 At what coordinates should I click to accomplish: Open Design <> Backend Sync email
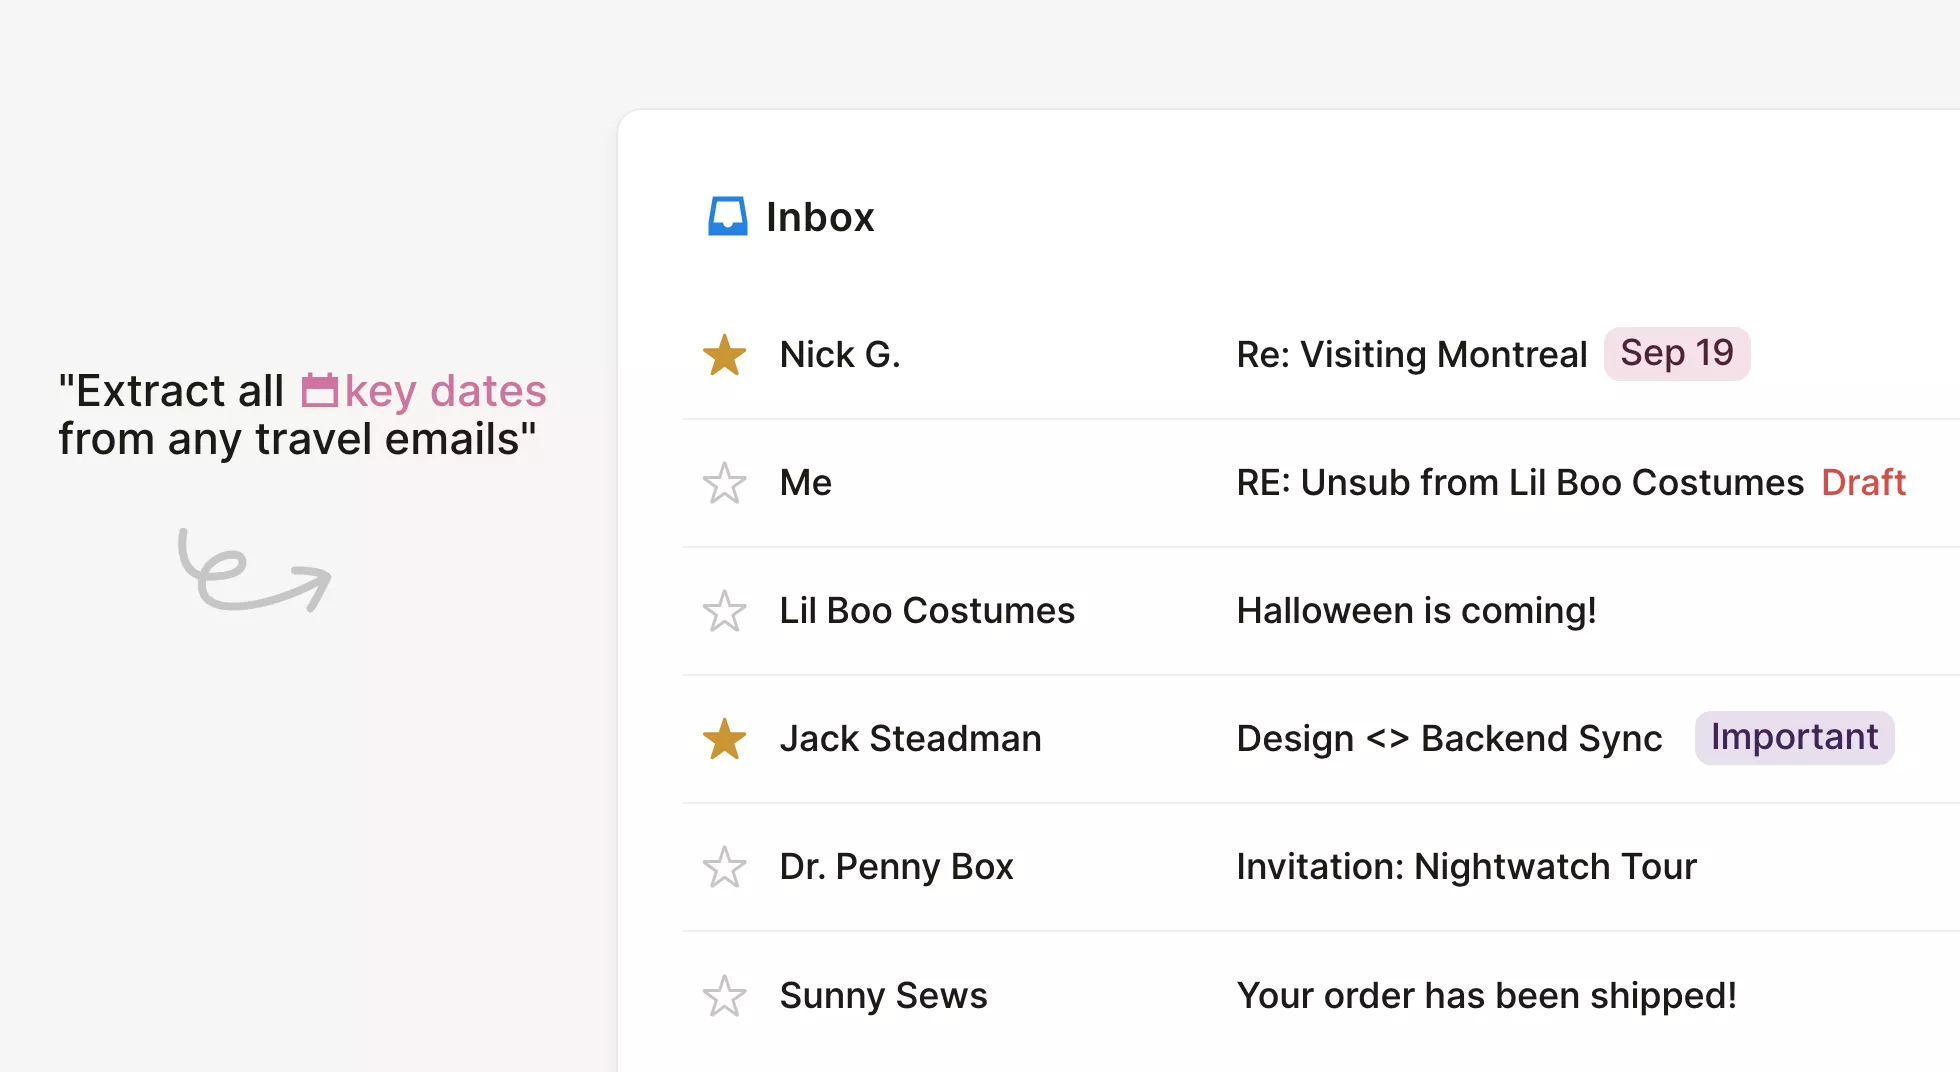click(1449, 739)
